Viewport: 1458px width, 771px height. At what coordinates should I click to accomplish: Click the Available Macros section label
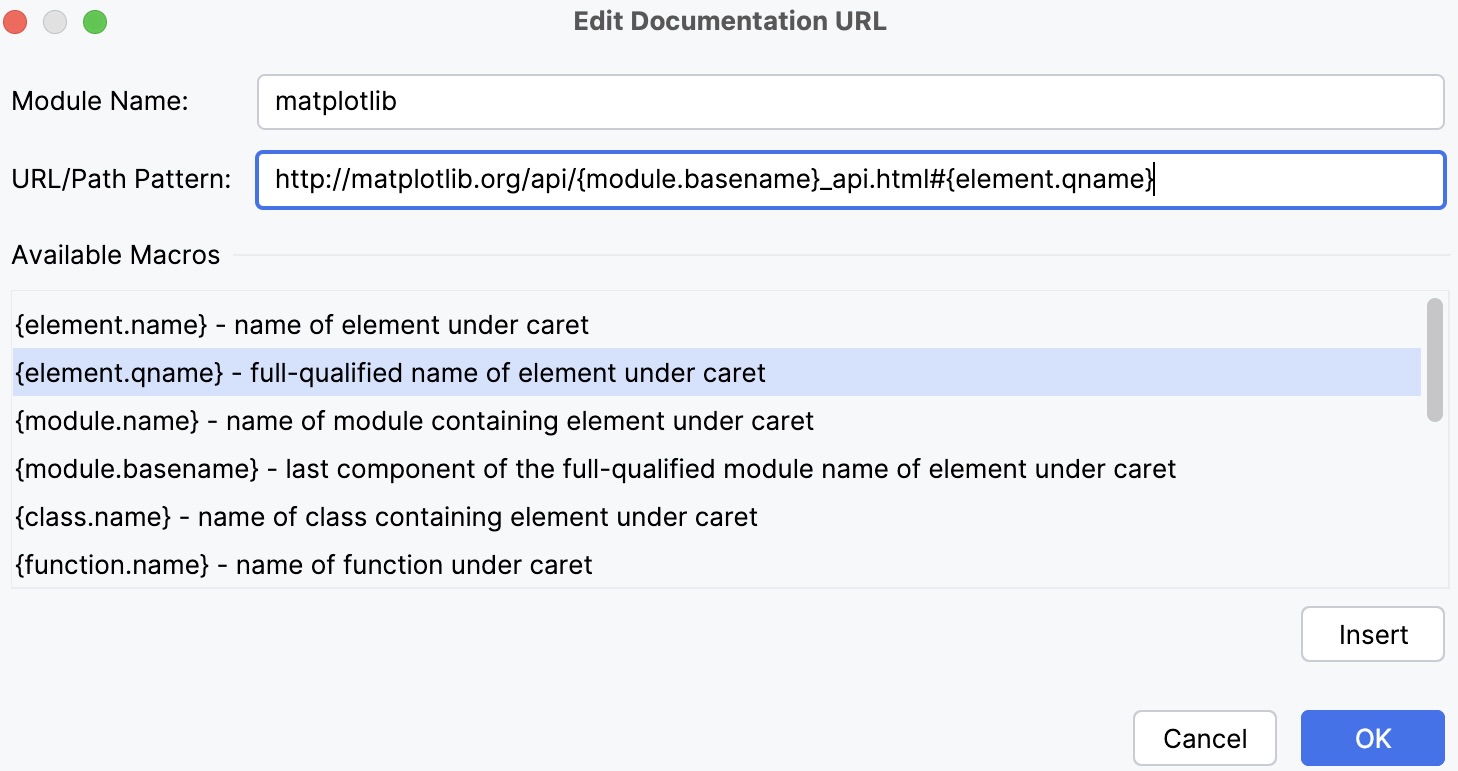click(114, 255)
